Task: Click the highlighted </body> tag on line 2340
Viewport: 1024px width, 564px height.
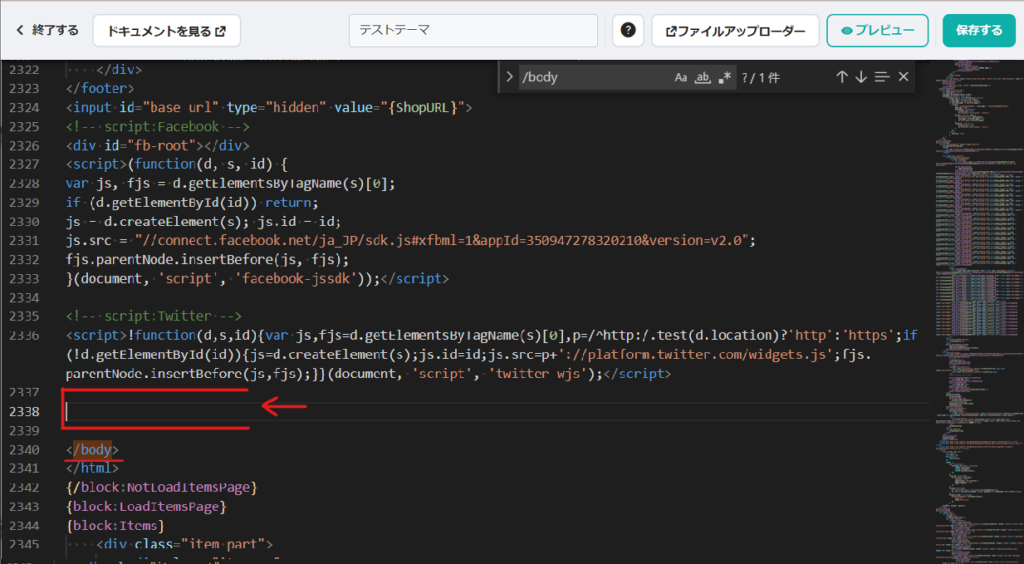Action: point(92,450)
